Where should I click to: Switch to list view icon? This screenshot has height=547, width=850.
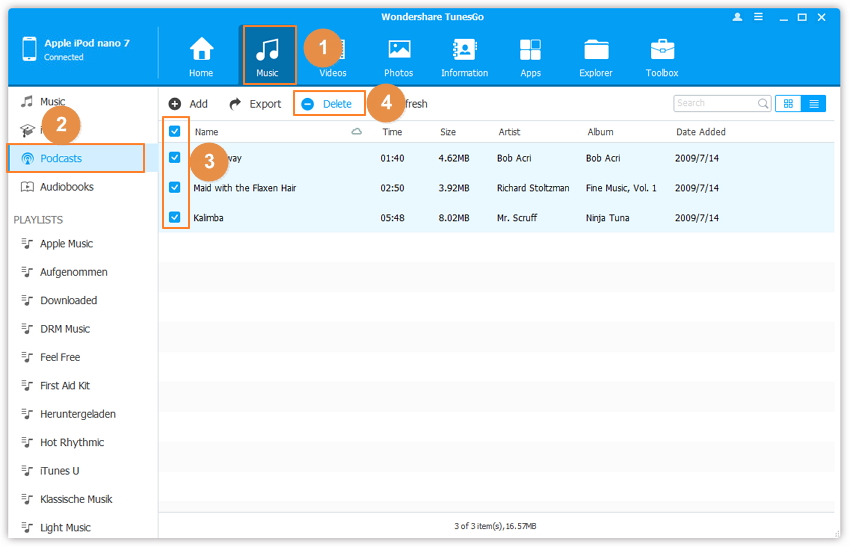[814, 104]
